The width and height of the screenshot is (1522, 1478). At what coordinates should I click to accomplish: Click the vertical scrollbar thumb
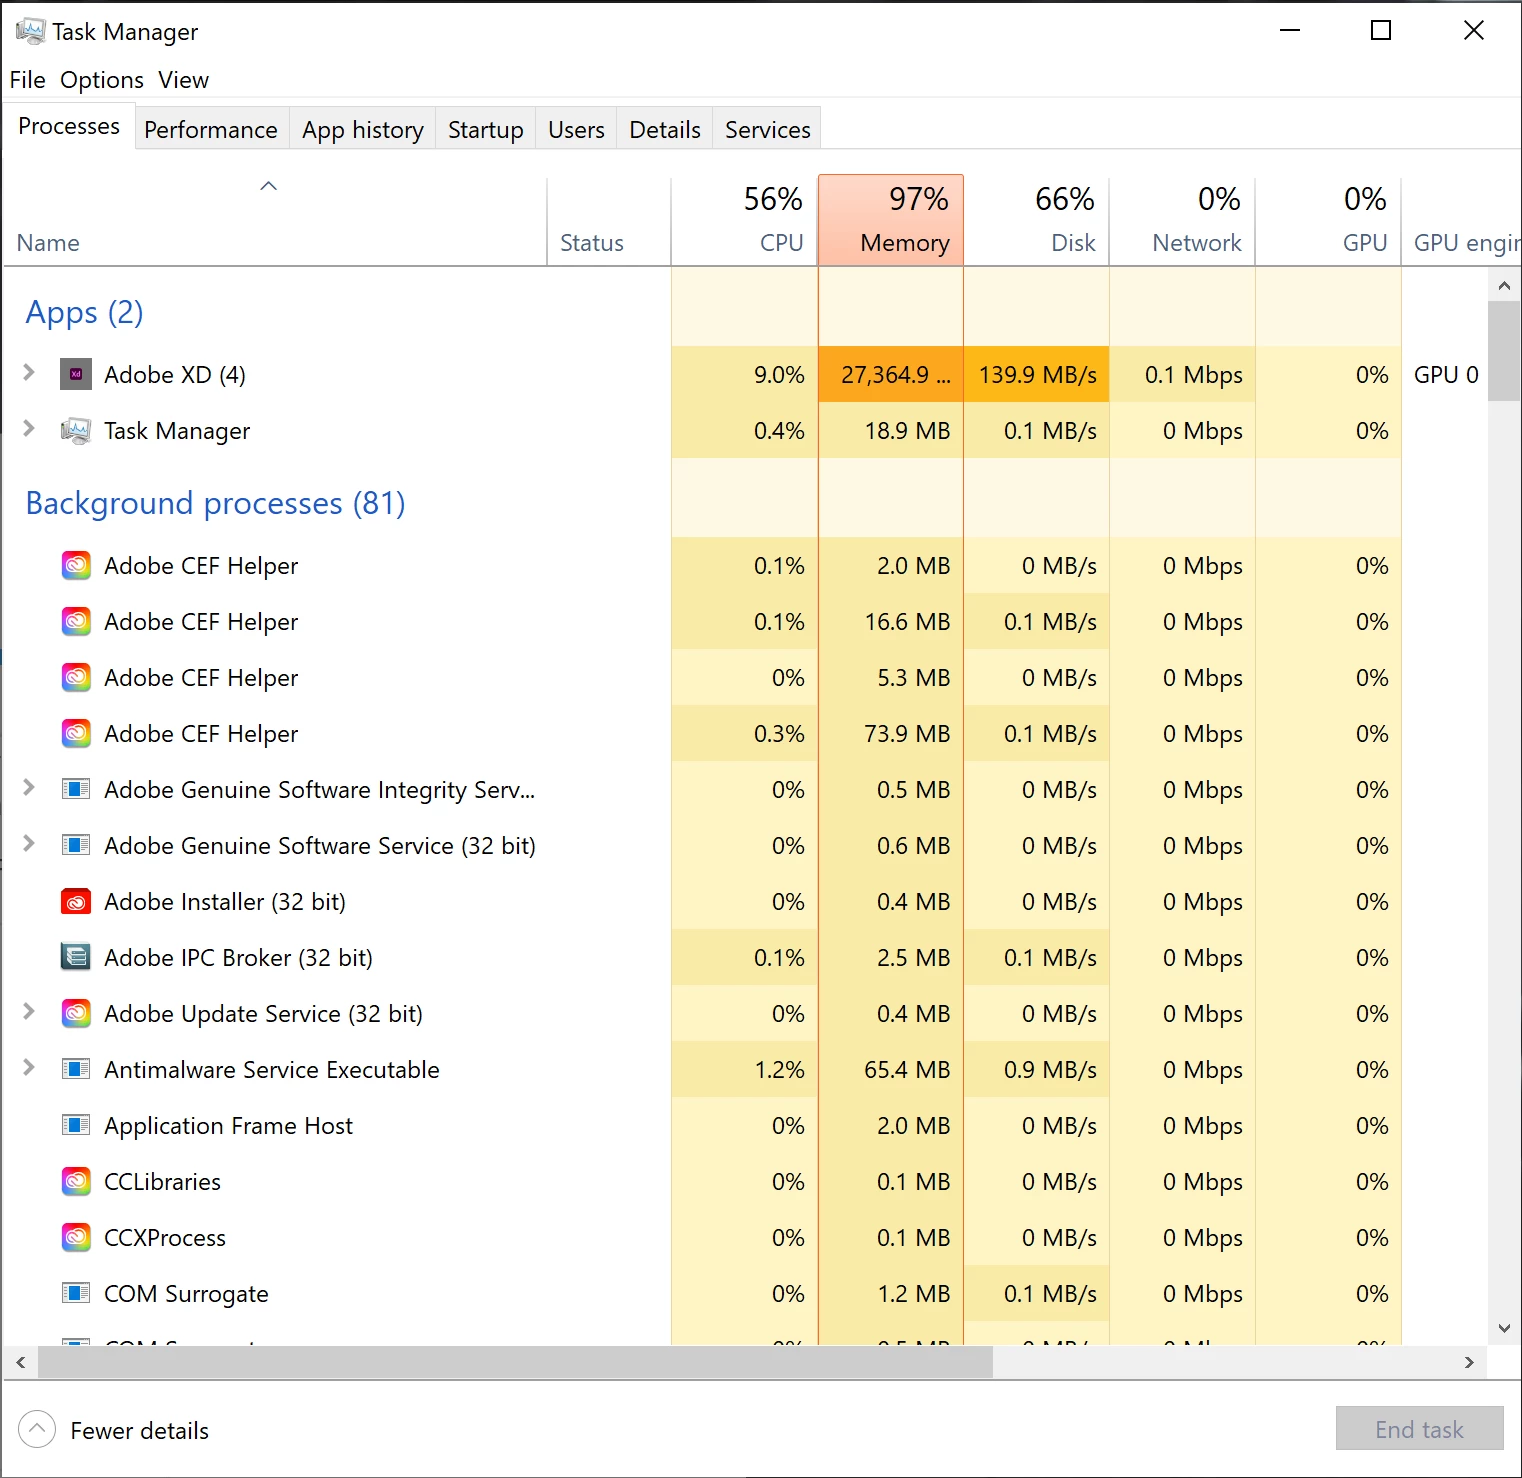[x=1504, y=351]
